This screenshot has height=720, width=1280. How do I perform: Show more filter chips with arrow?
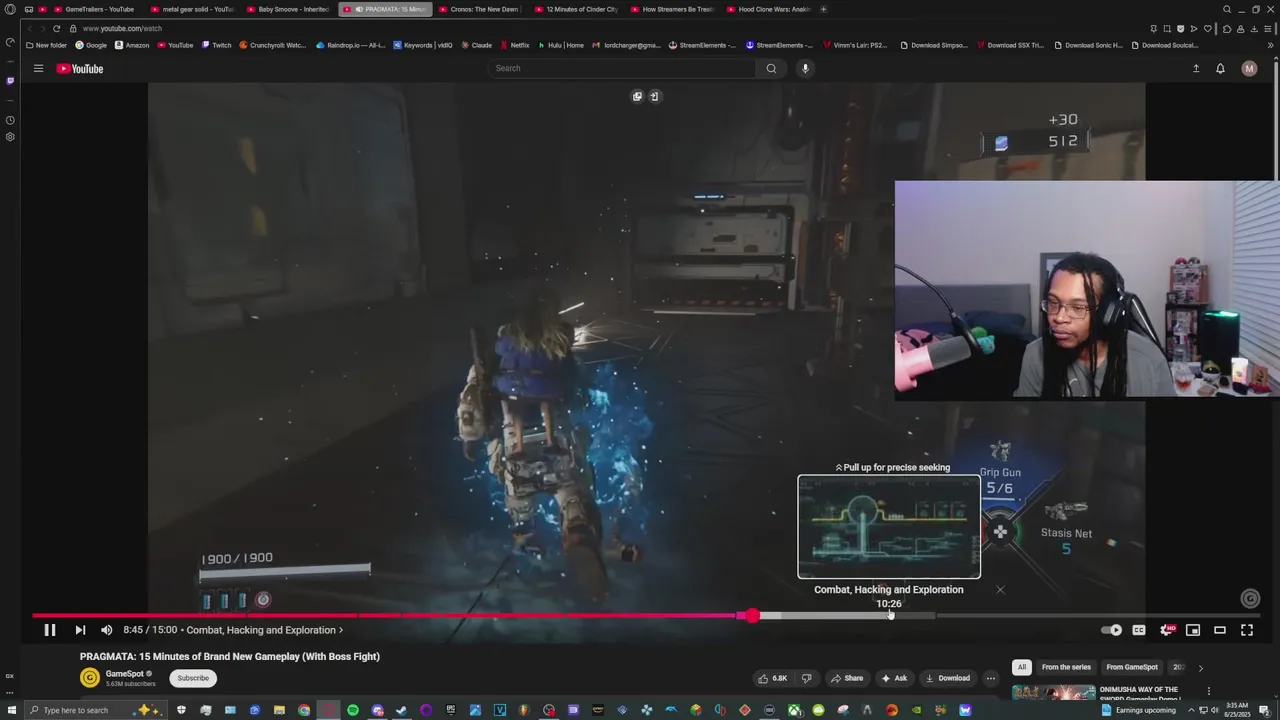pyautogui.click(x=1201, y=667)
